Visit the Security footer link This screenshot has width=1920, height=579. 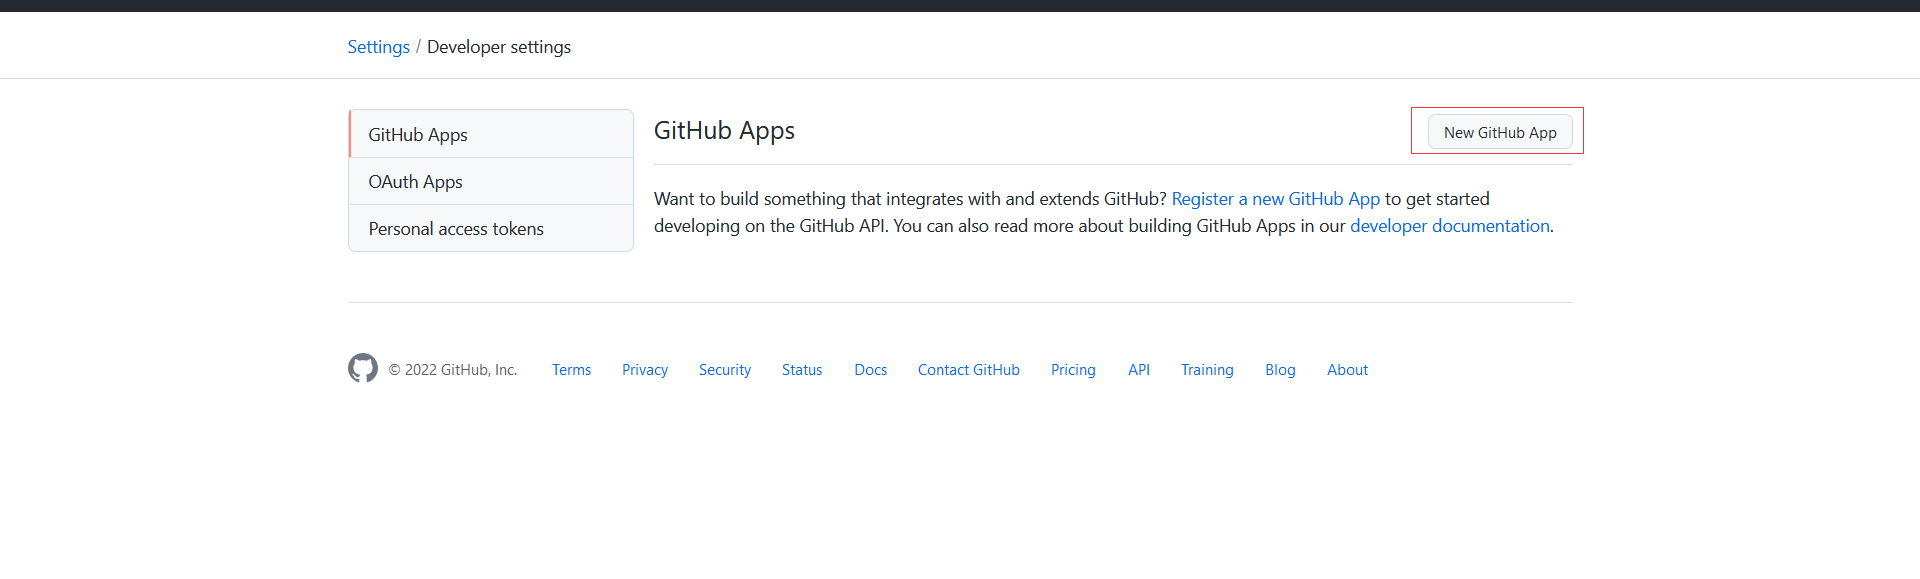click(x=725, y=370)
